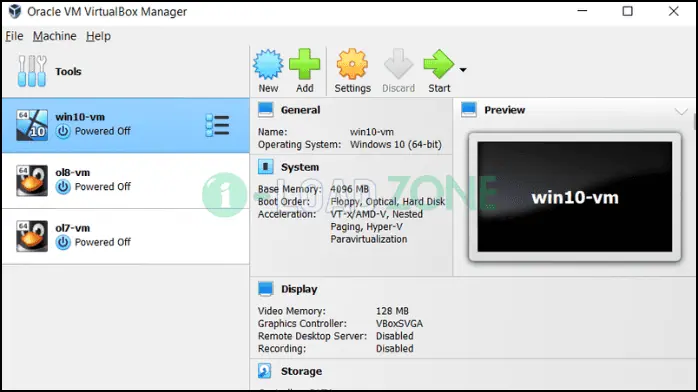Click the Settings toolbar label

tap(353, 89)
